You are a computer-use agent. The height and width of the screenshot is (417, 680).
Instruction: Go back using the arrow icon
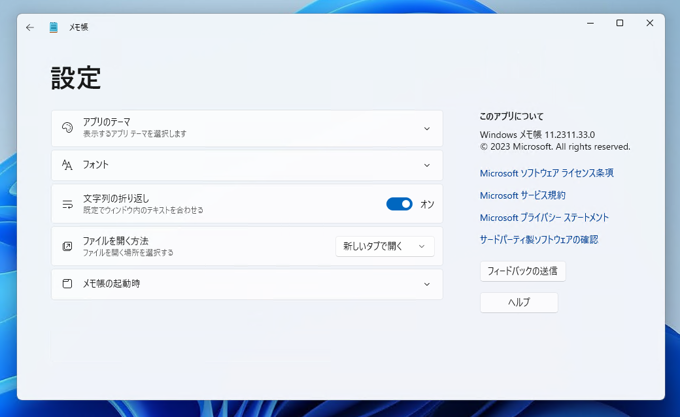[x=29, y=28]
